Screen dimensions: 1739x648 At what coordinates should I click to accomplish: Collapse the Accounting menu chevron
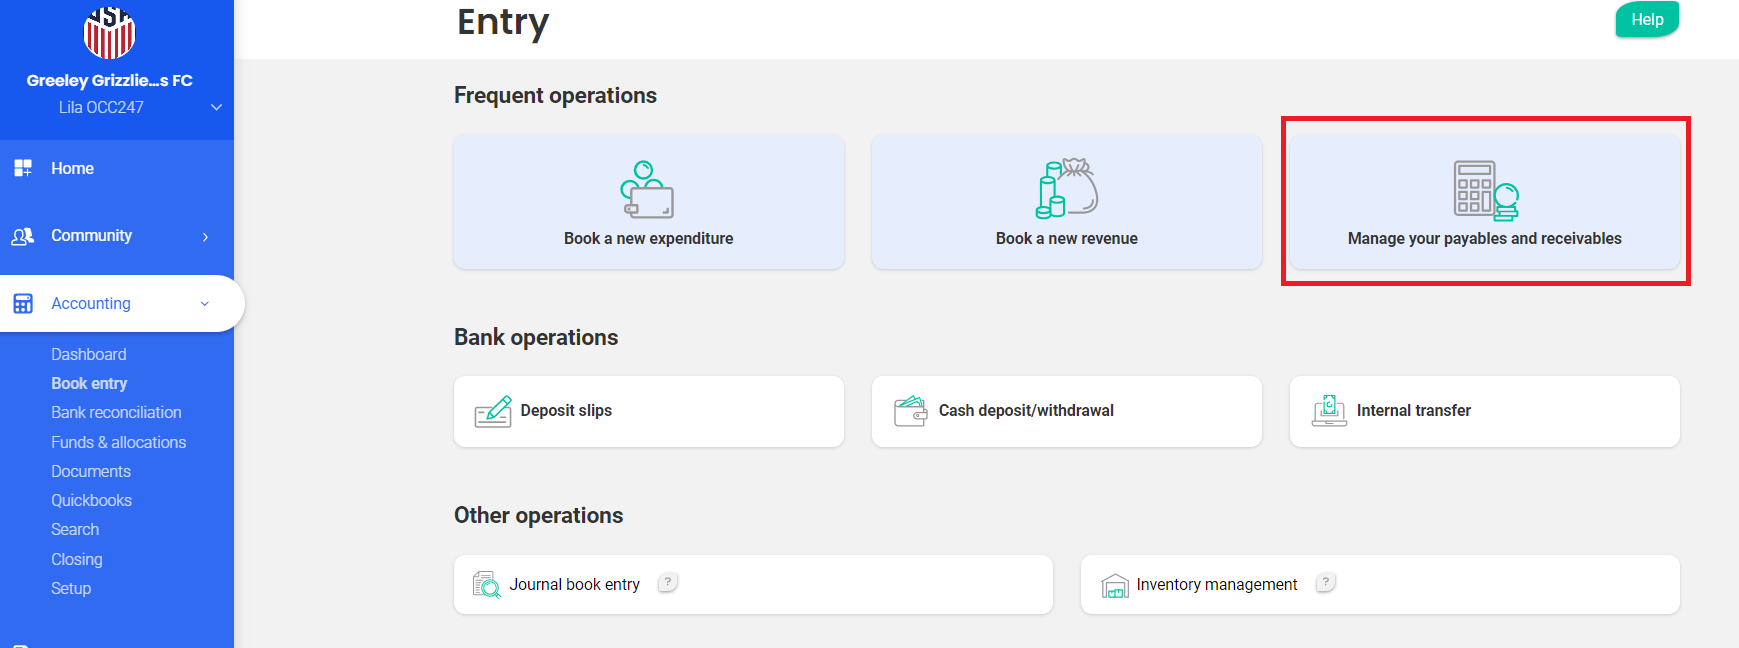click(205, 304)
